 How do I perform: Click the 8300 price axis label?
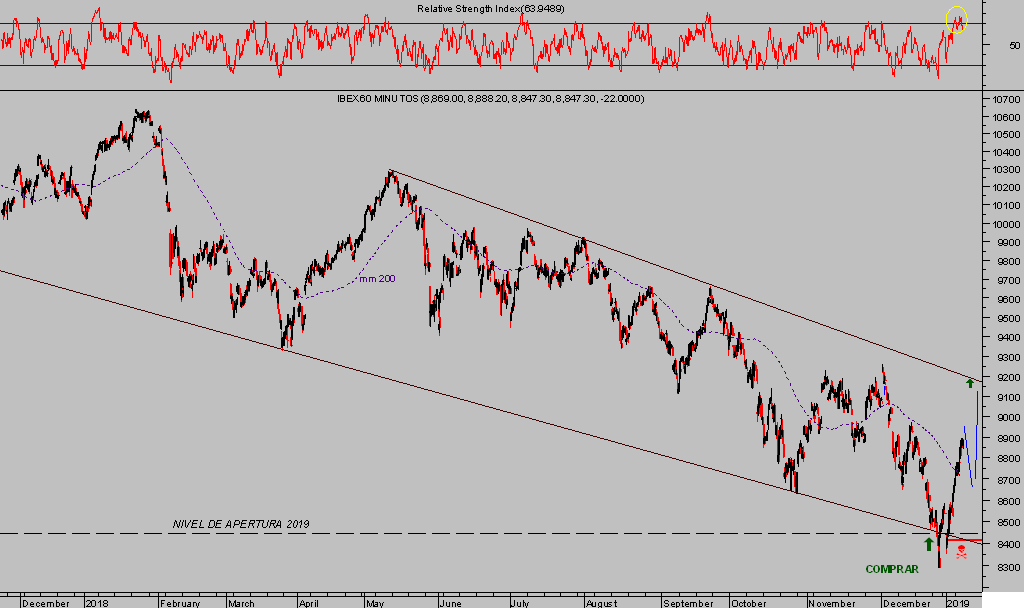tap(1008, 567)
